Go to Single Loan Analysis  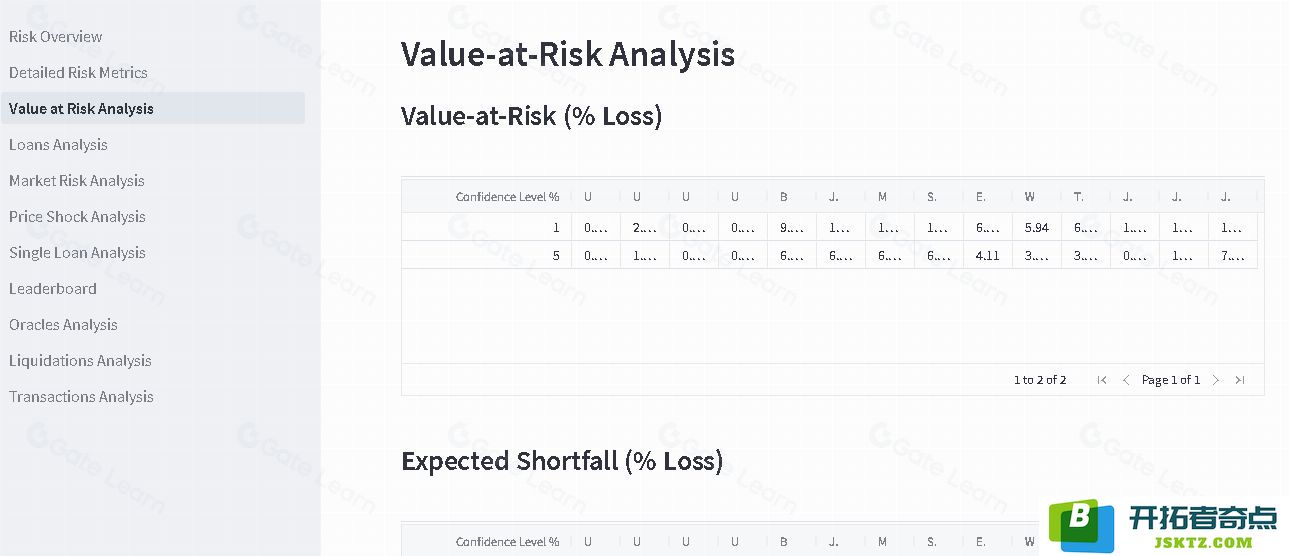tap(77, 253)
